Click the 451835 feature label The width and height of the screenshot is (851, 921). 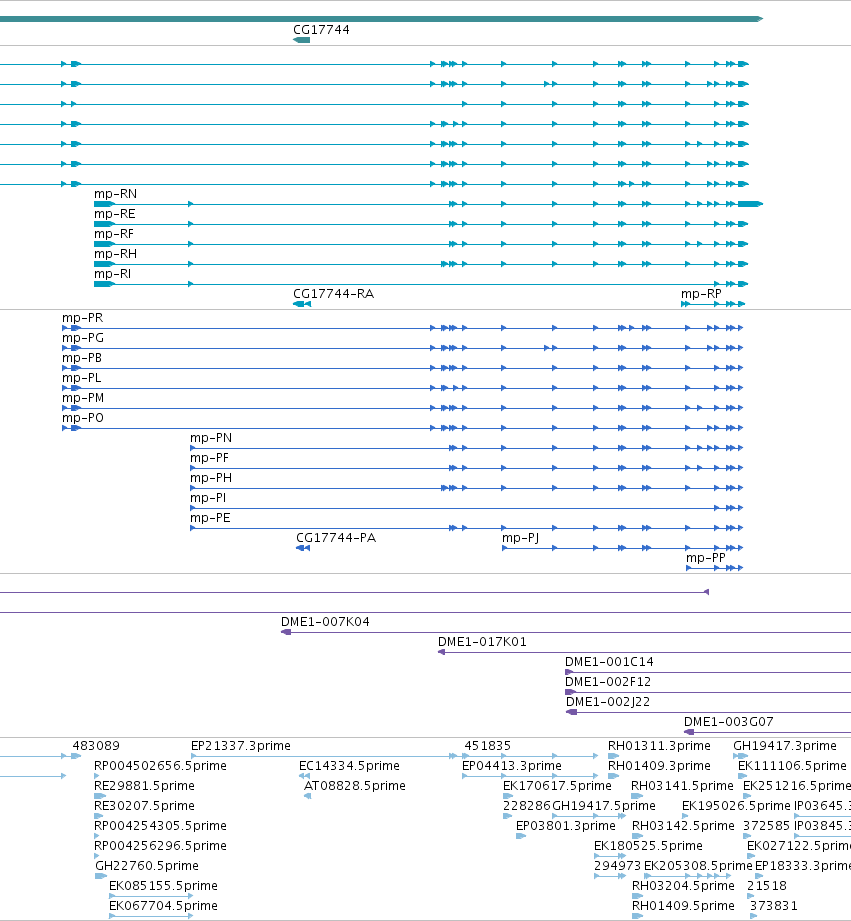tap(487, 745)
